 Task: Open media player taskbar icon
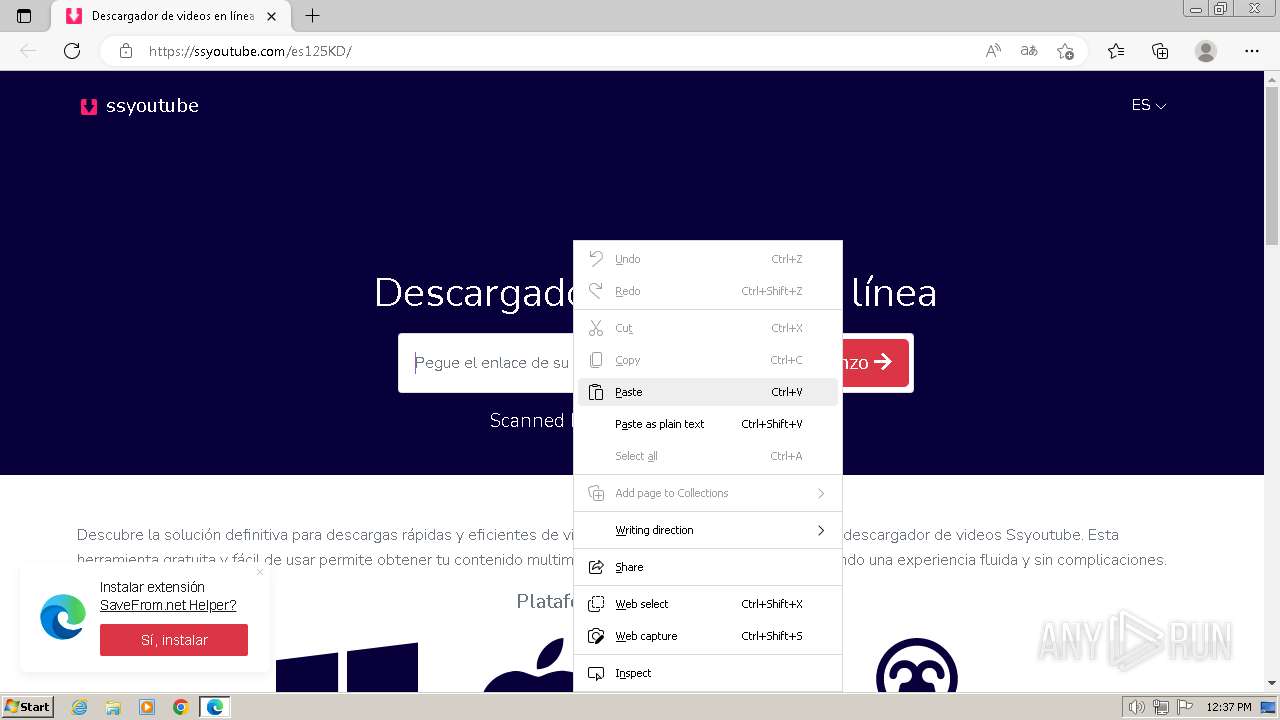[147, 707]
